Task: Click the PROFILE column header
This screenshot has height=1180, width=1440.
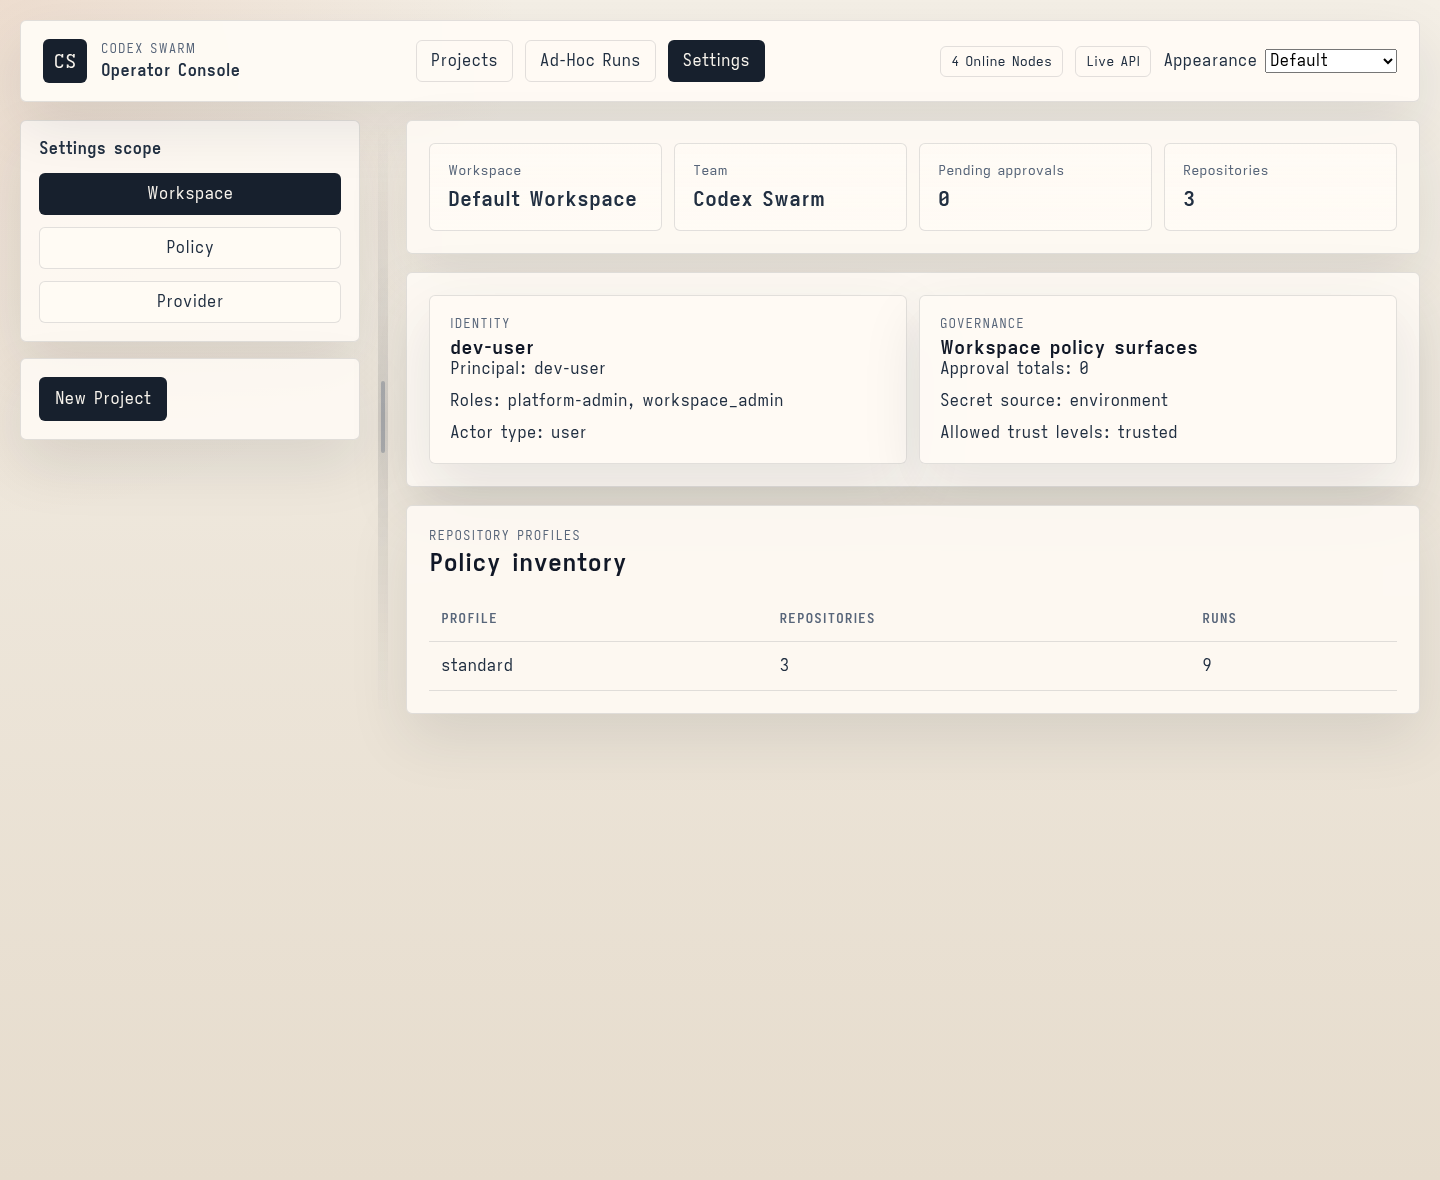Action: pyautogui.click(x=469, y=618)
